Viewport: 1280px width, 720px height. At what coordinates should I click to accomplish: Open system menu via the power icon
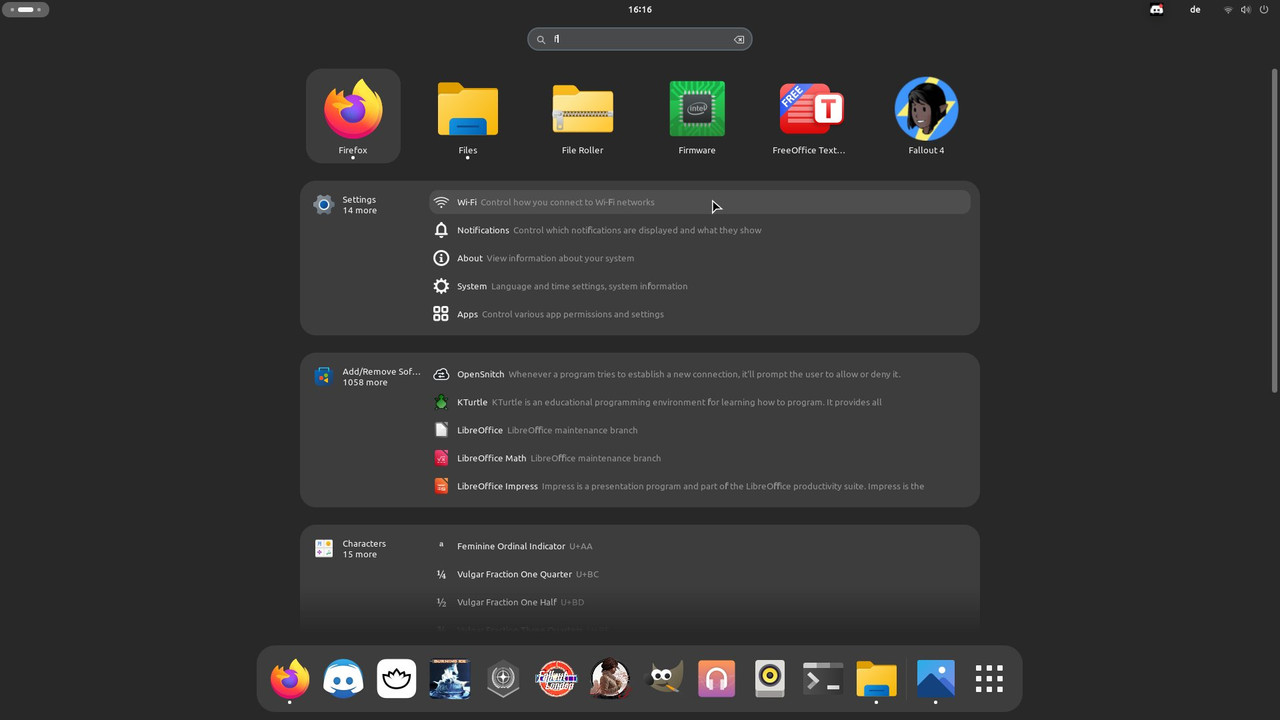[1264, 9]
